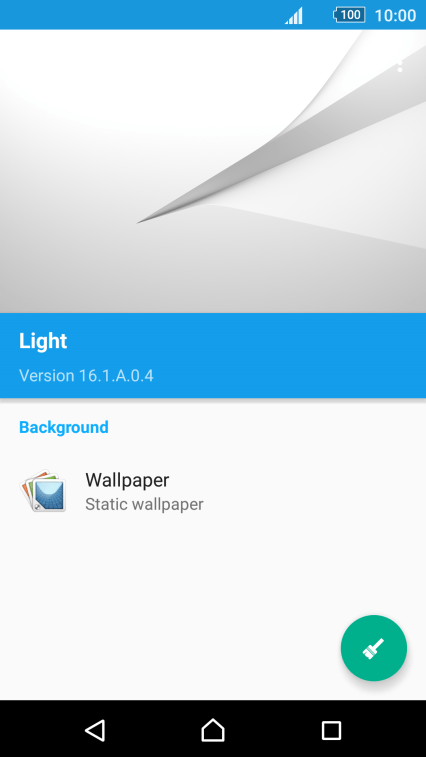View the white theme preview image
The image size is (426, 757).
[x=213, y=171]
